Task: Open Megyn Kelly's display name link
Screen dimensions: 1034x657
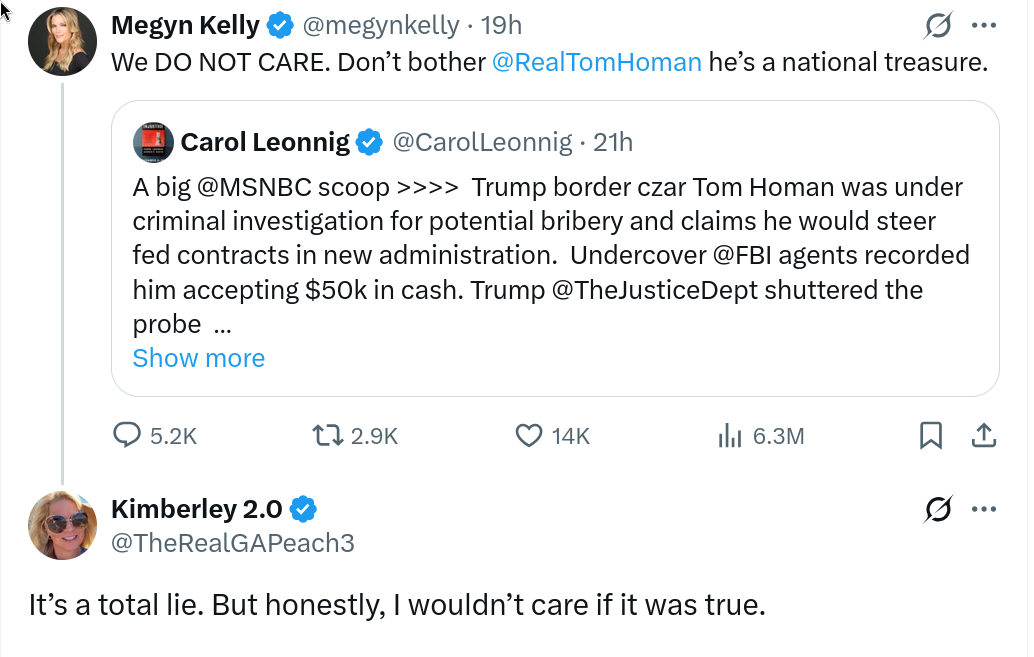Action: [185, 25]
